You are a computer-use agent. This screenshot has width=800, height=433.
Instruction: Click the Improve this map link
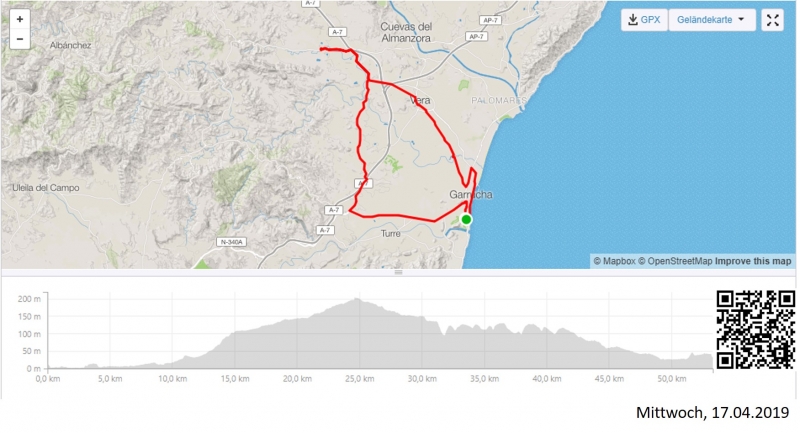coord(753,261)
